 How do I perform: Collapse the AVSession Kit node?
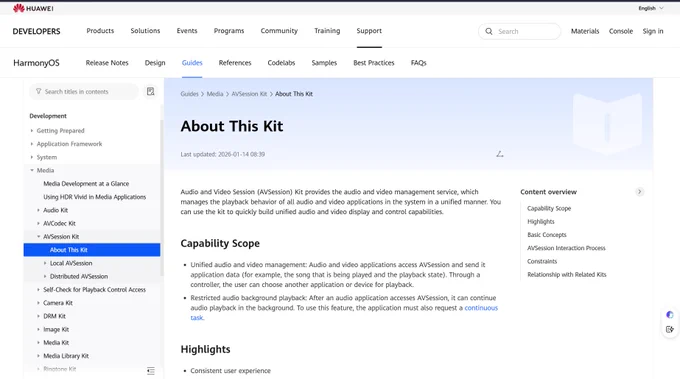click(38, 237)
